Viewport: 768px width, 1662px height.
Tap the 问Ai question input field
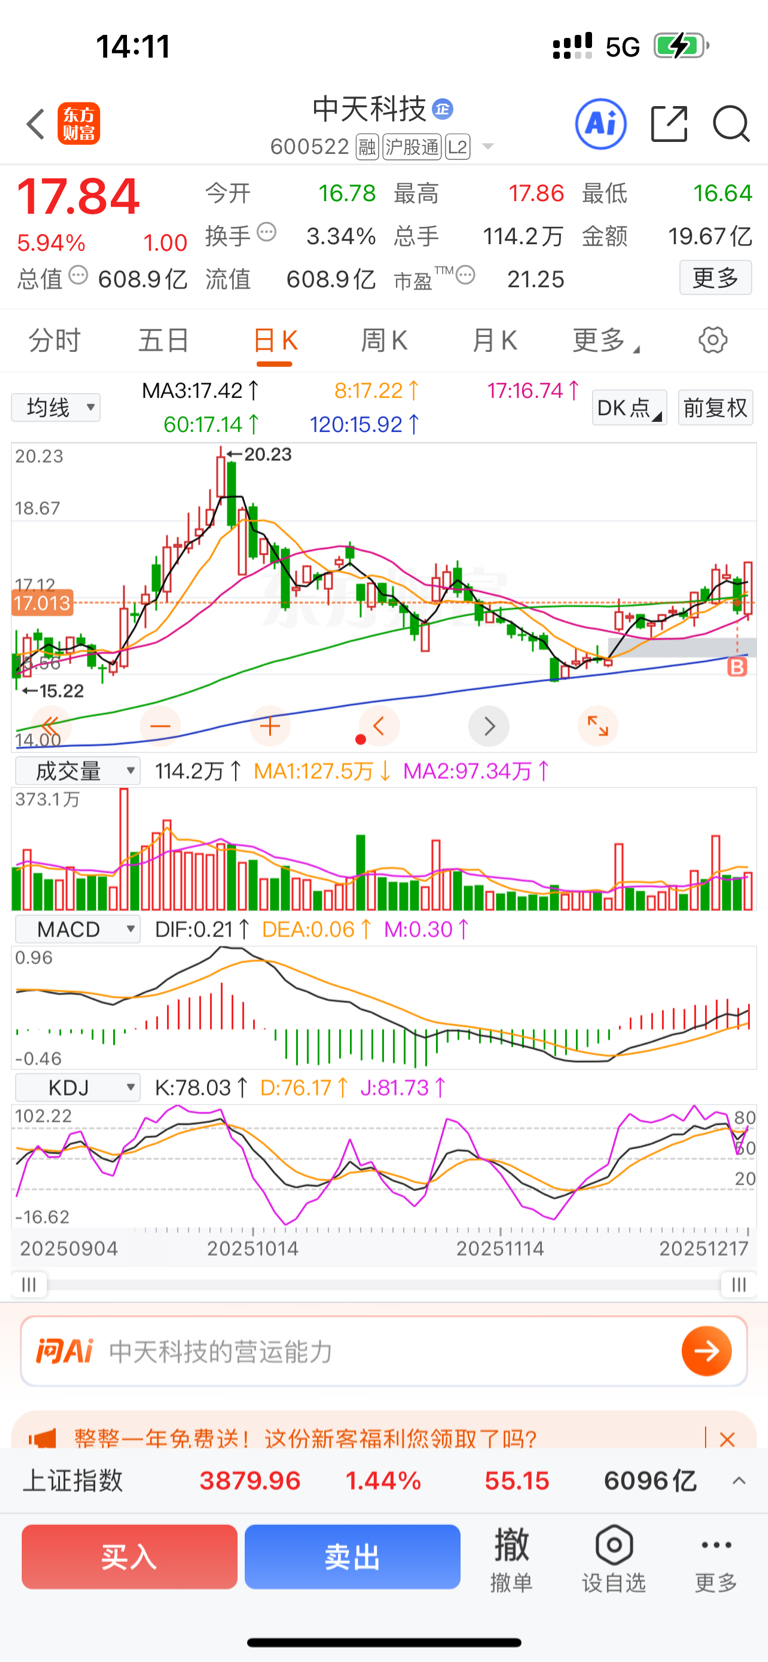(x=384, y=1352)
